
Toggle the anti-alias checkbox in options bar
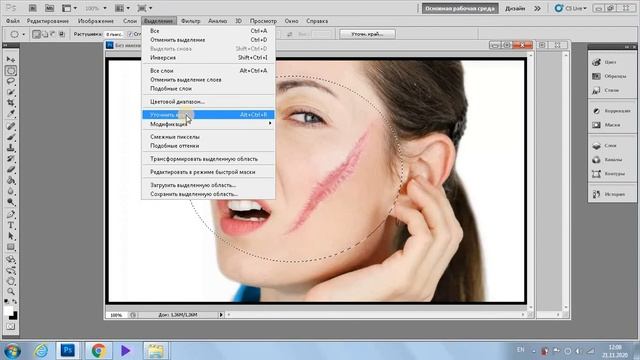(x=130, y=34)
